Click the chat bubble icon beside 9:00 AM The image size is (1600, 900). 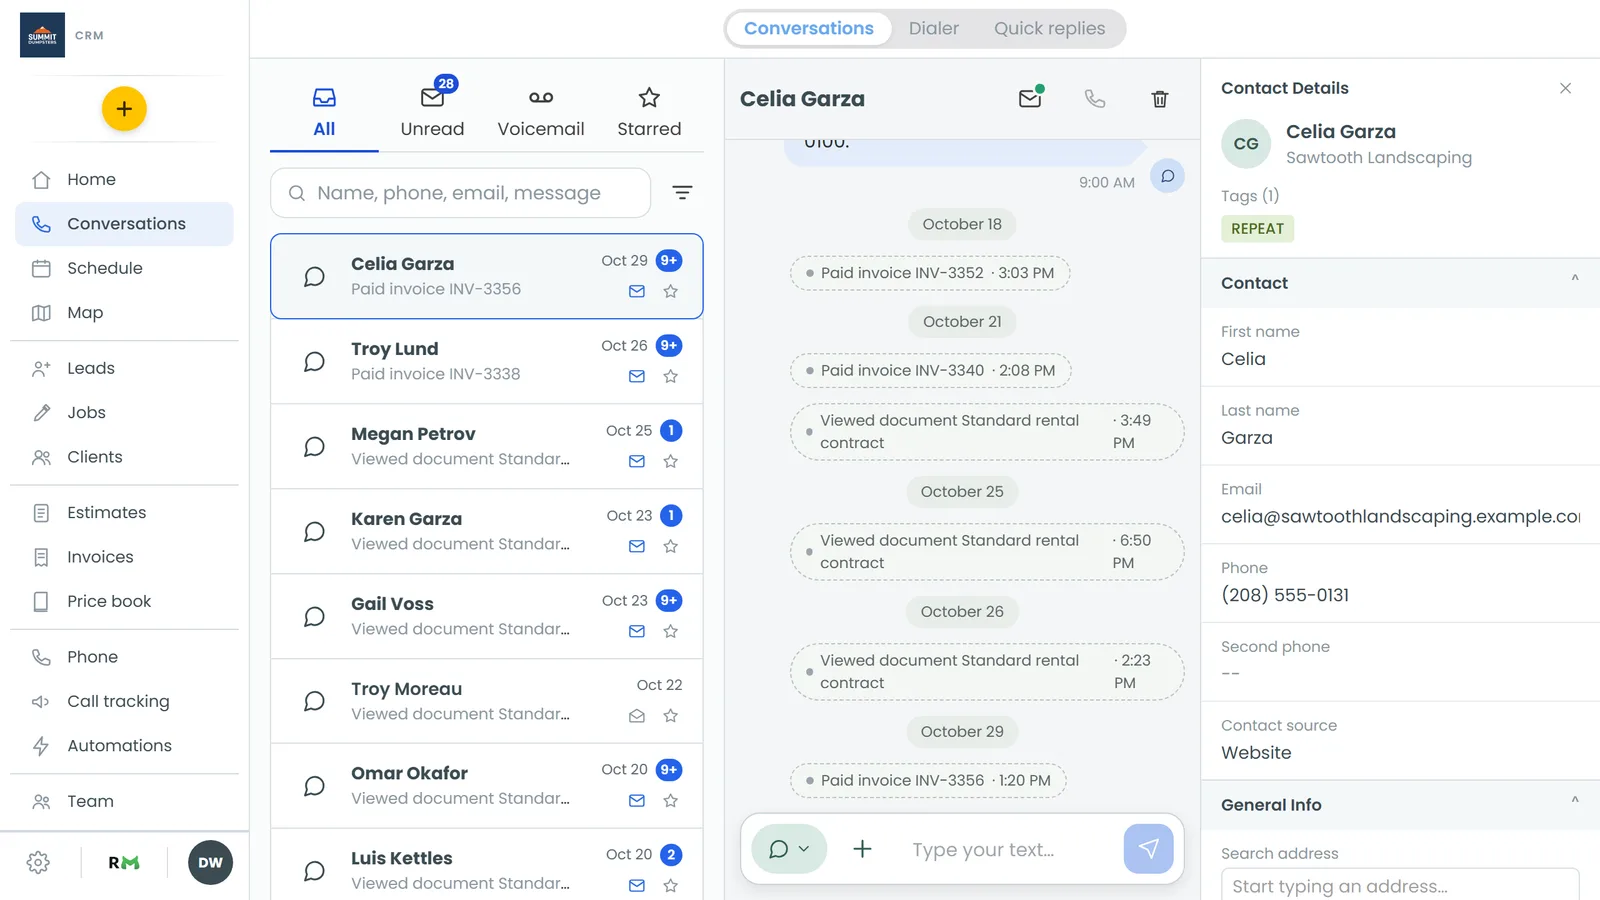[1167, 176]
